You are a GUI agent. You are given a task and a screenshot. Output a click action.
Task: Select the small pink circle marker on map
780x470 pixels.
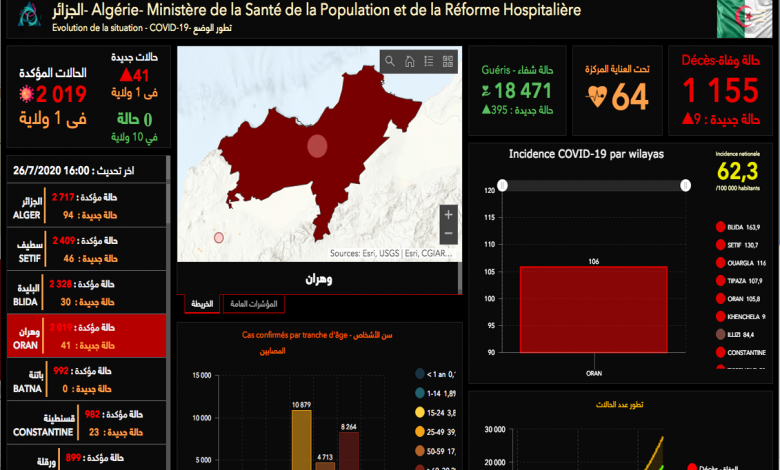pyautogui.click(x=219, y=238)
